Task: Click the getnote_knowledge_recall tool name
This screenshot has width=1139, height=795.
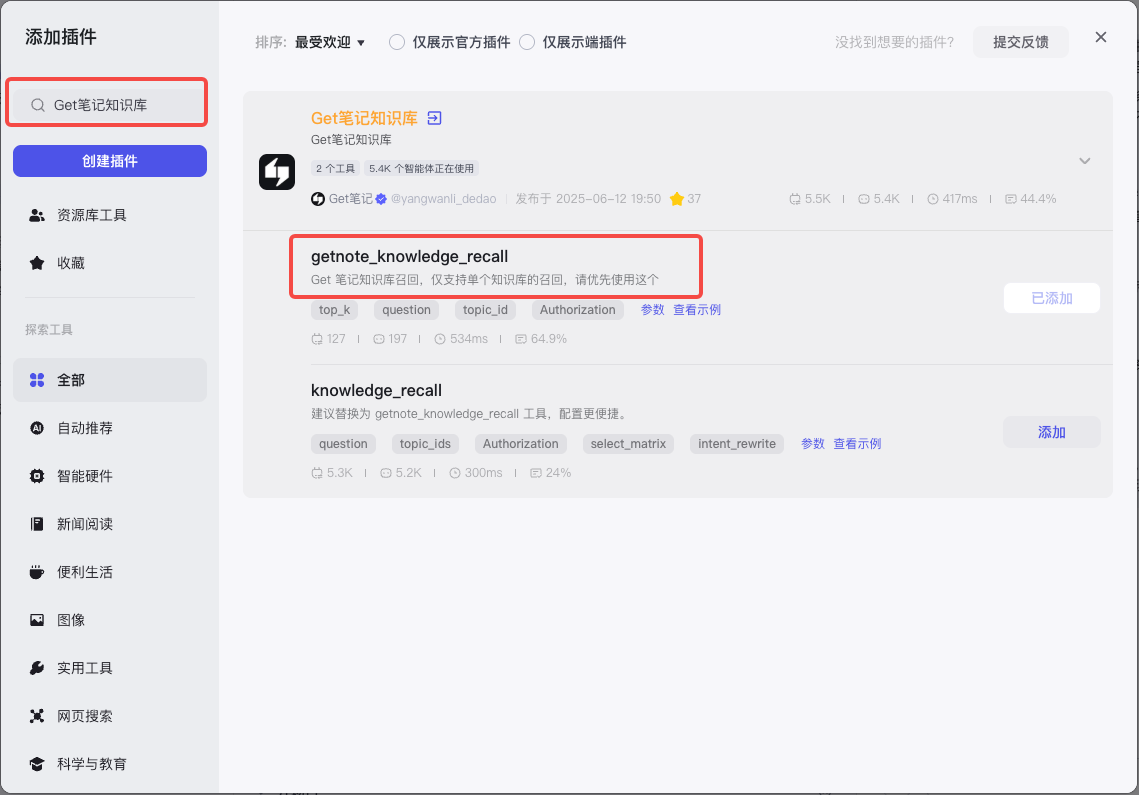Action: [409, 257]
